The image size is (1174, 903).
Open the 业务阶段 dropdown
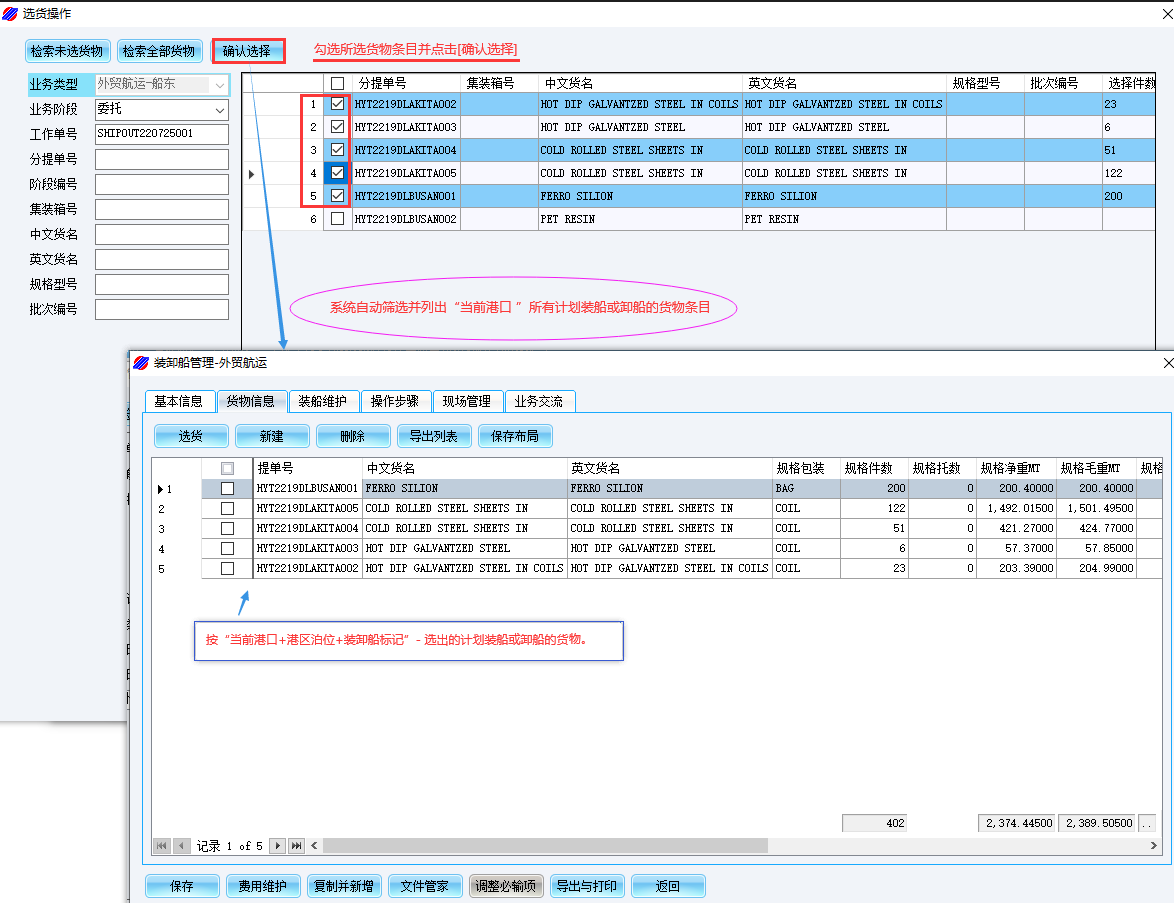point(220,110)
